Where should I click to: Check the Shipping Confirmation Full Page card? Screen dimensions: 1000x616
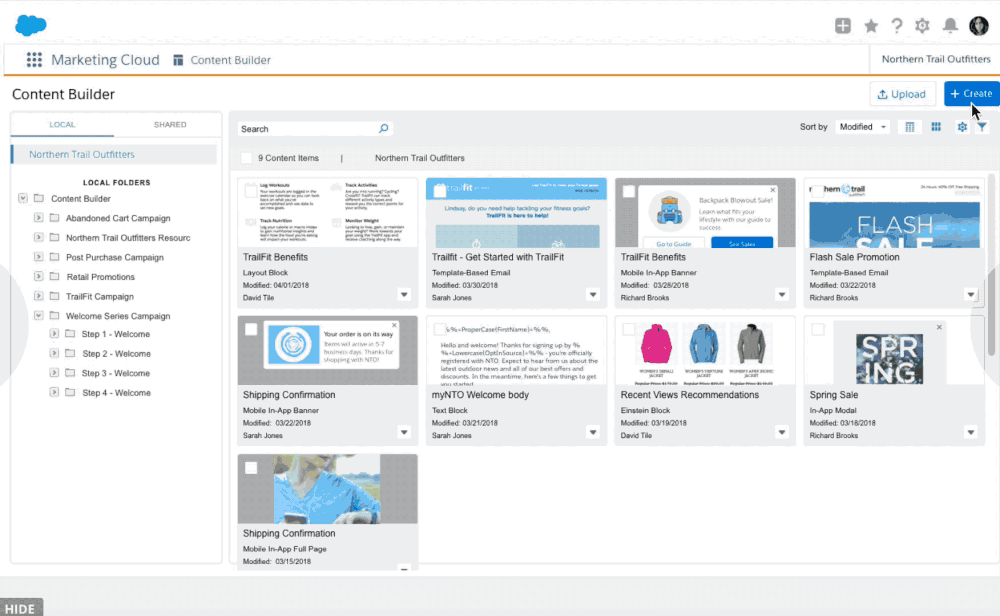(251, 468)
